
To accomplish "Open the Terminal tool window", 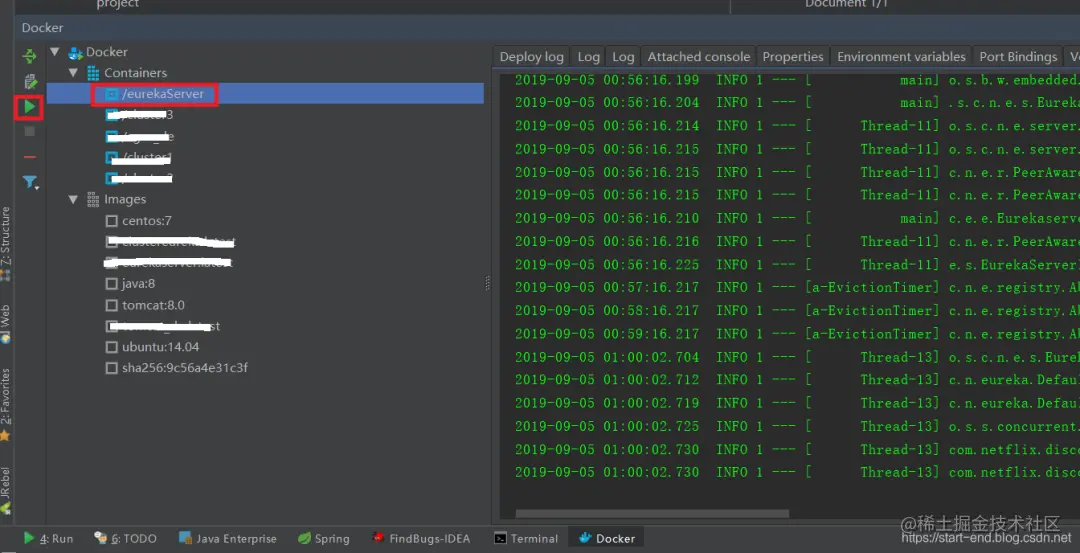I will (x=526, y=539).
